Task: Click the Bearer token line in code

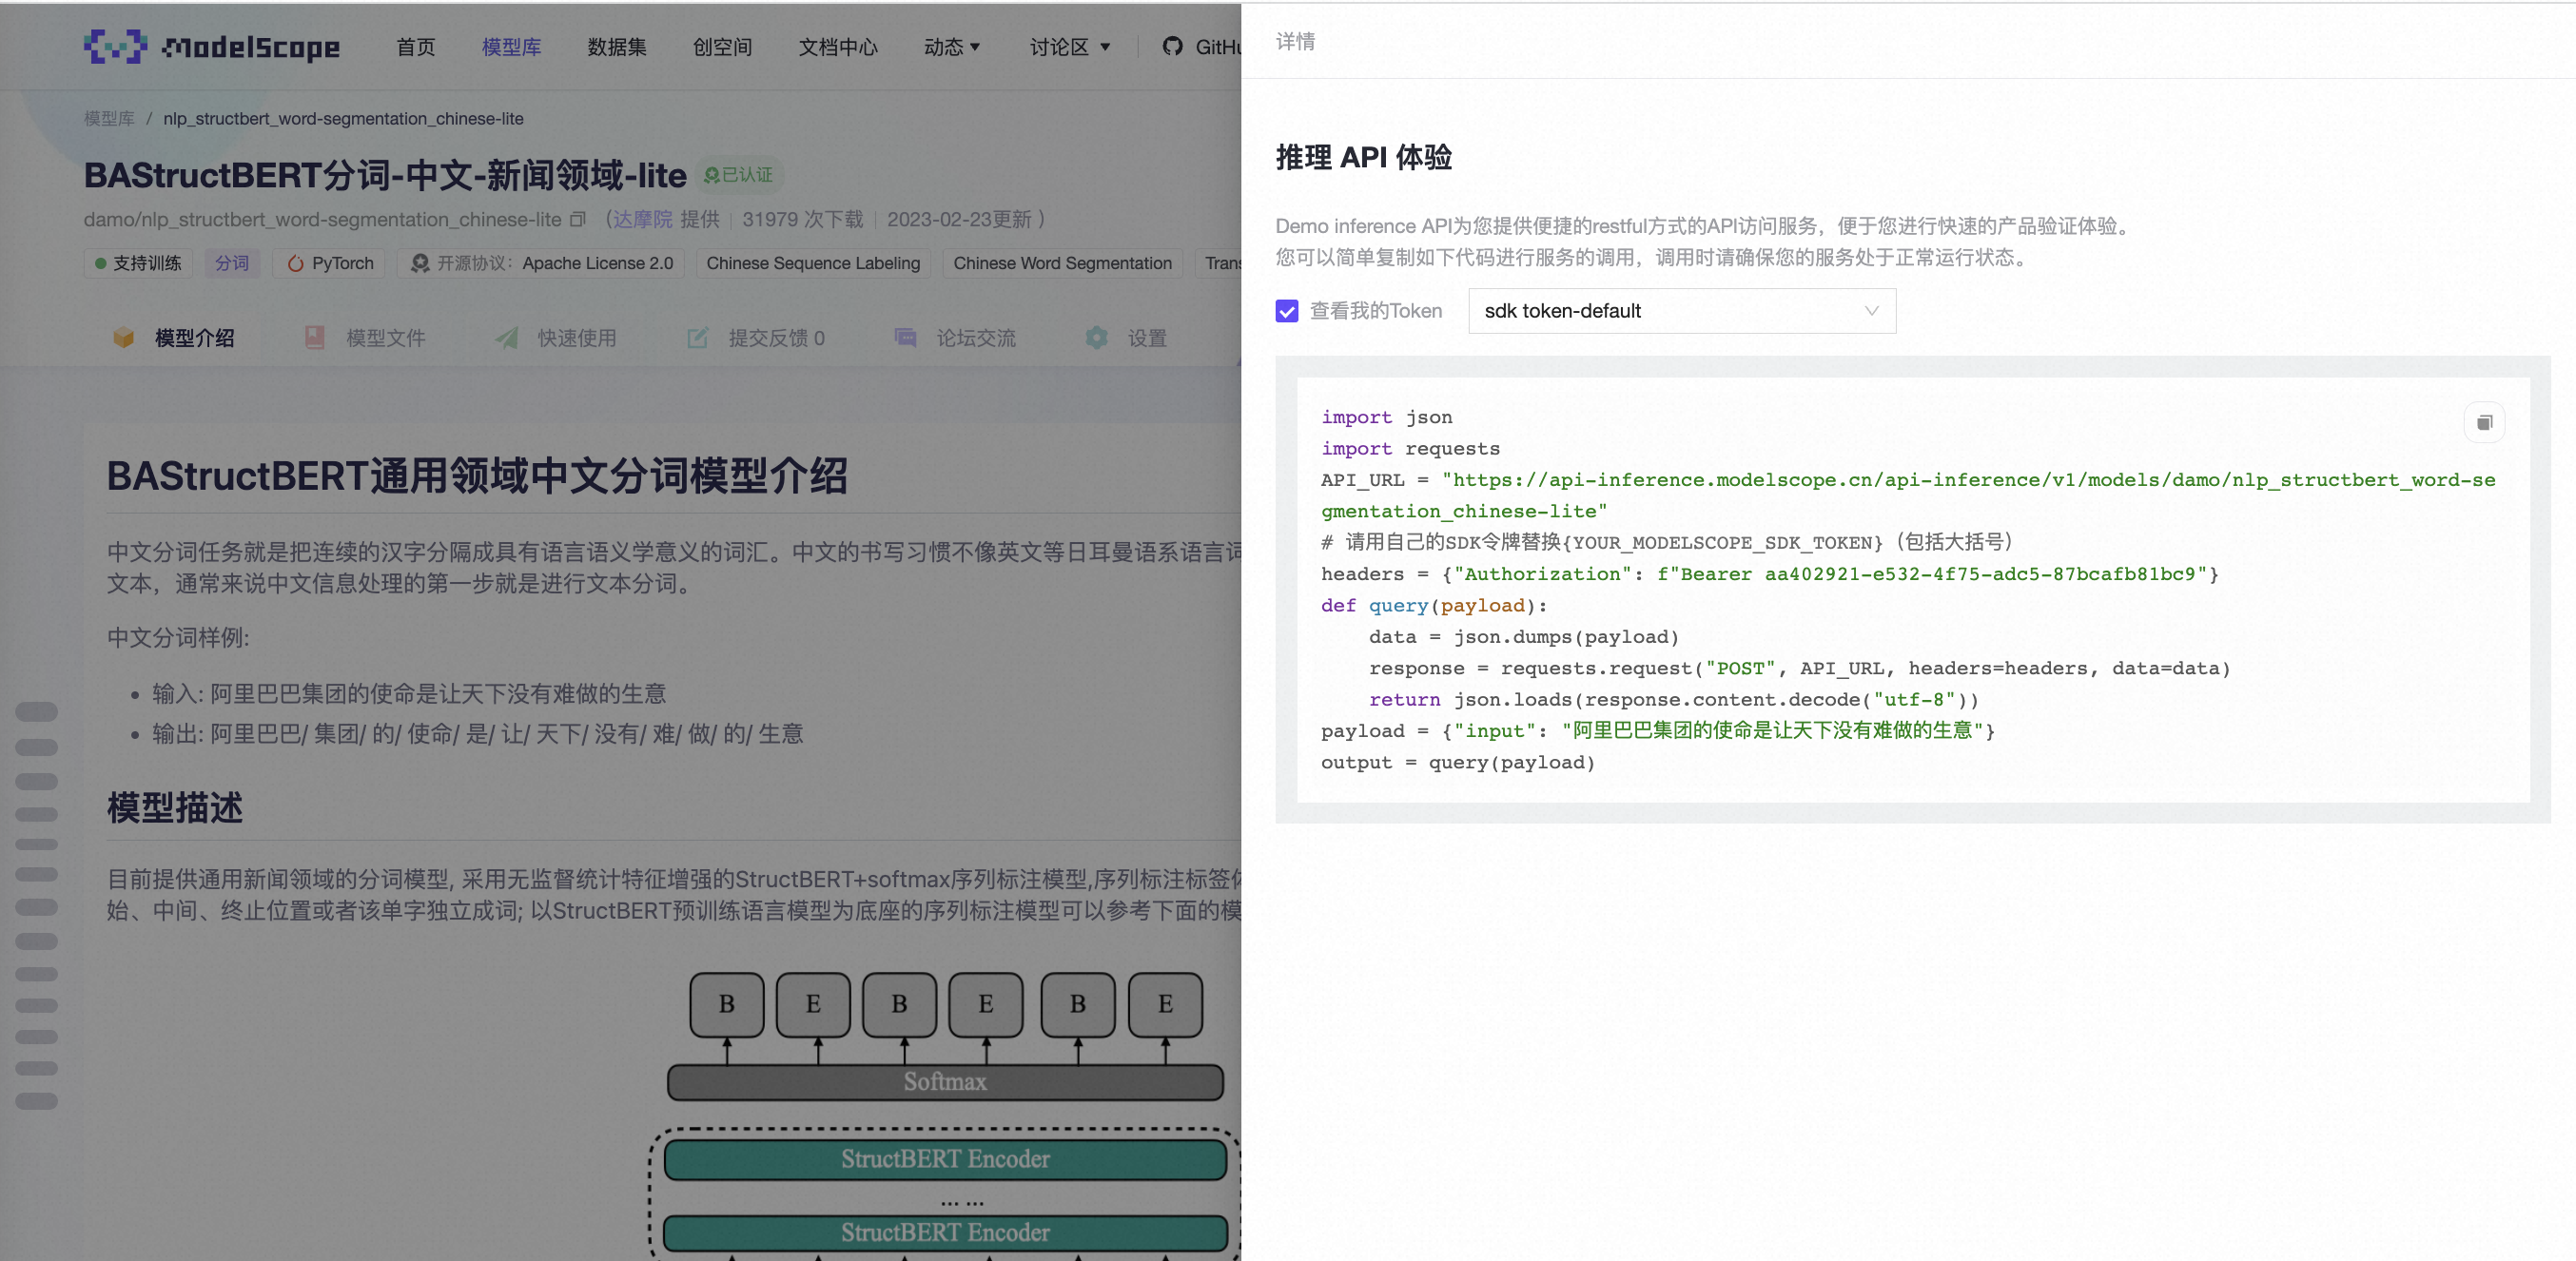Action: [x=1770, y=574]
